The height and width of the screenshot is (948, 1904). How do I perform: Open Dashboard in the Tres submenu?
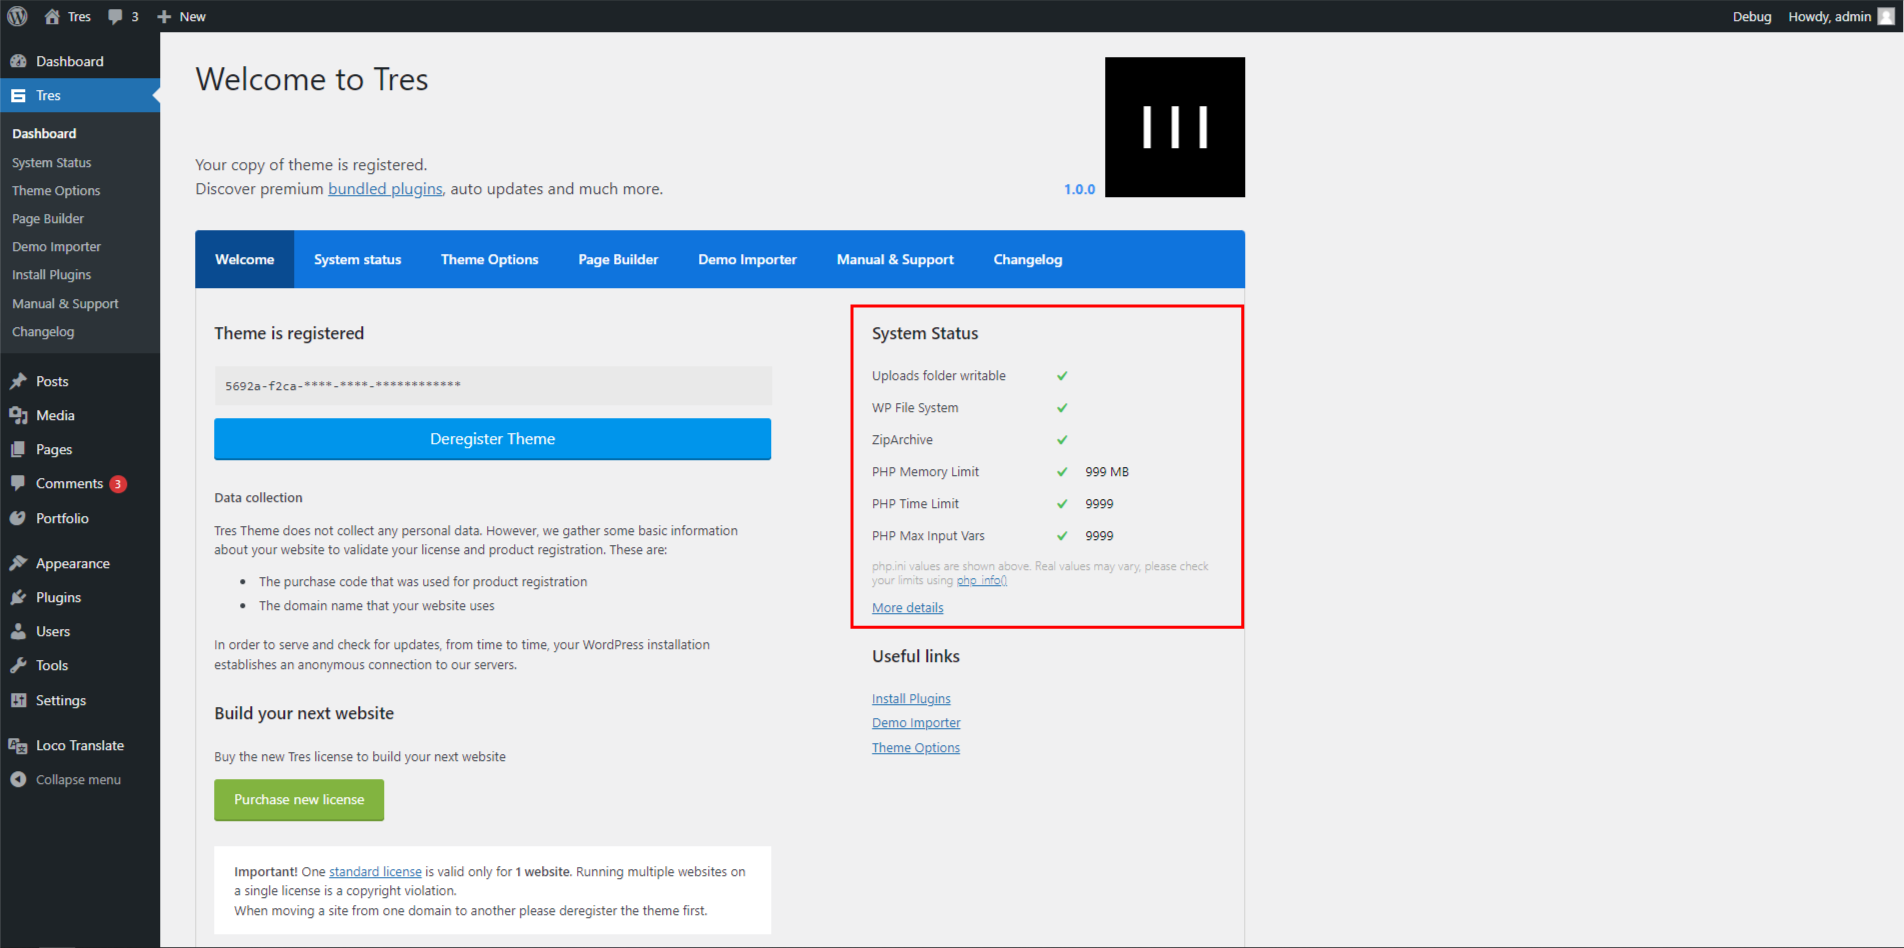[x=44, y=133]
